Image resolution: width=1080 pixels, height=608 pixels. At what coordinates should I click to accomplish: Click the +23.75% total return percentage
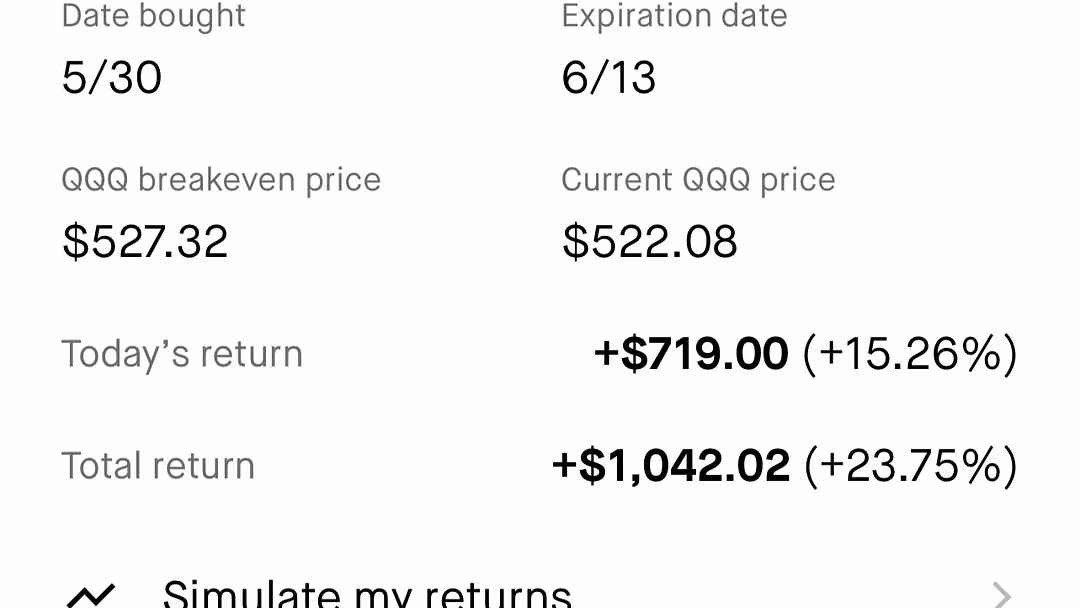click(911, 466)
